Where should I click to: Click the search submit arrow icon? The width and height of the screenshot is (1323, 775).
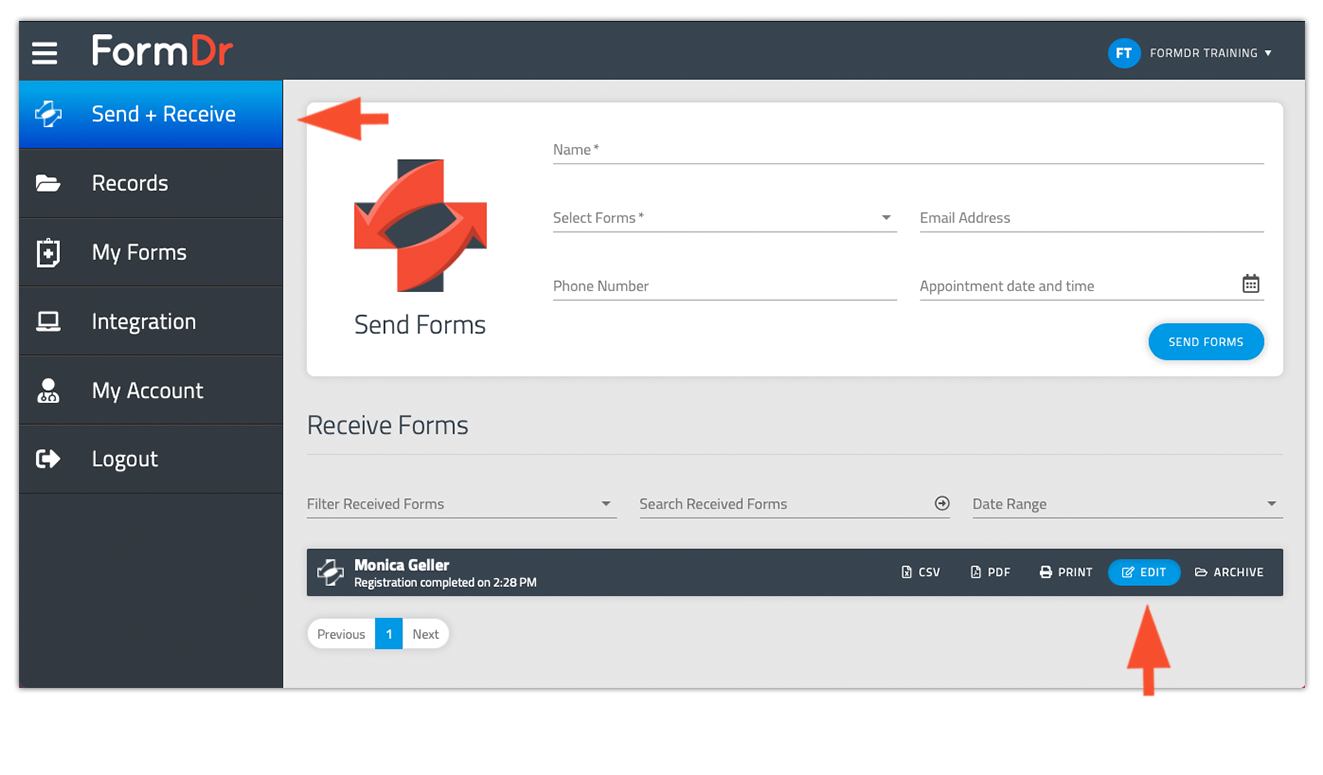click(x=942, y=503)
